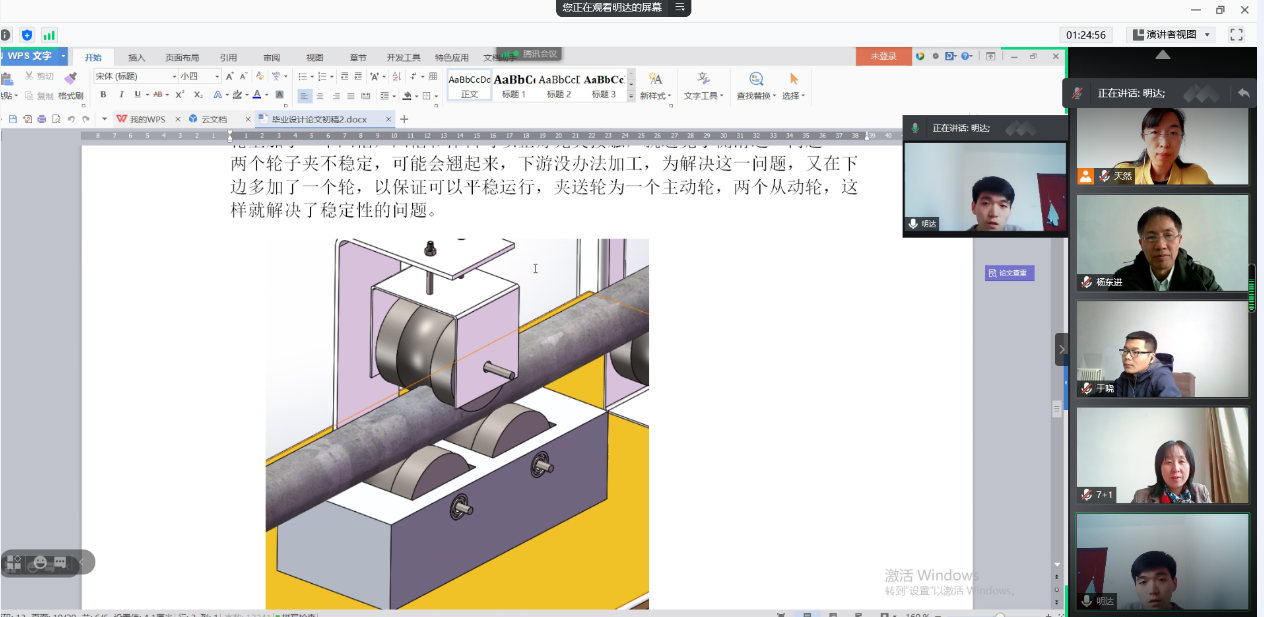Viewport: 1264px width, 617px height.
Task: Click the bulleted list icon
Action: click(x=304, y=76)
